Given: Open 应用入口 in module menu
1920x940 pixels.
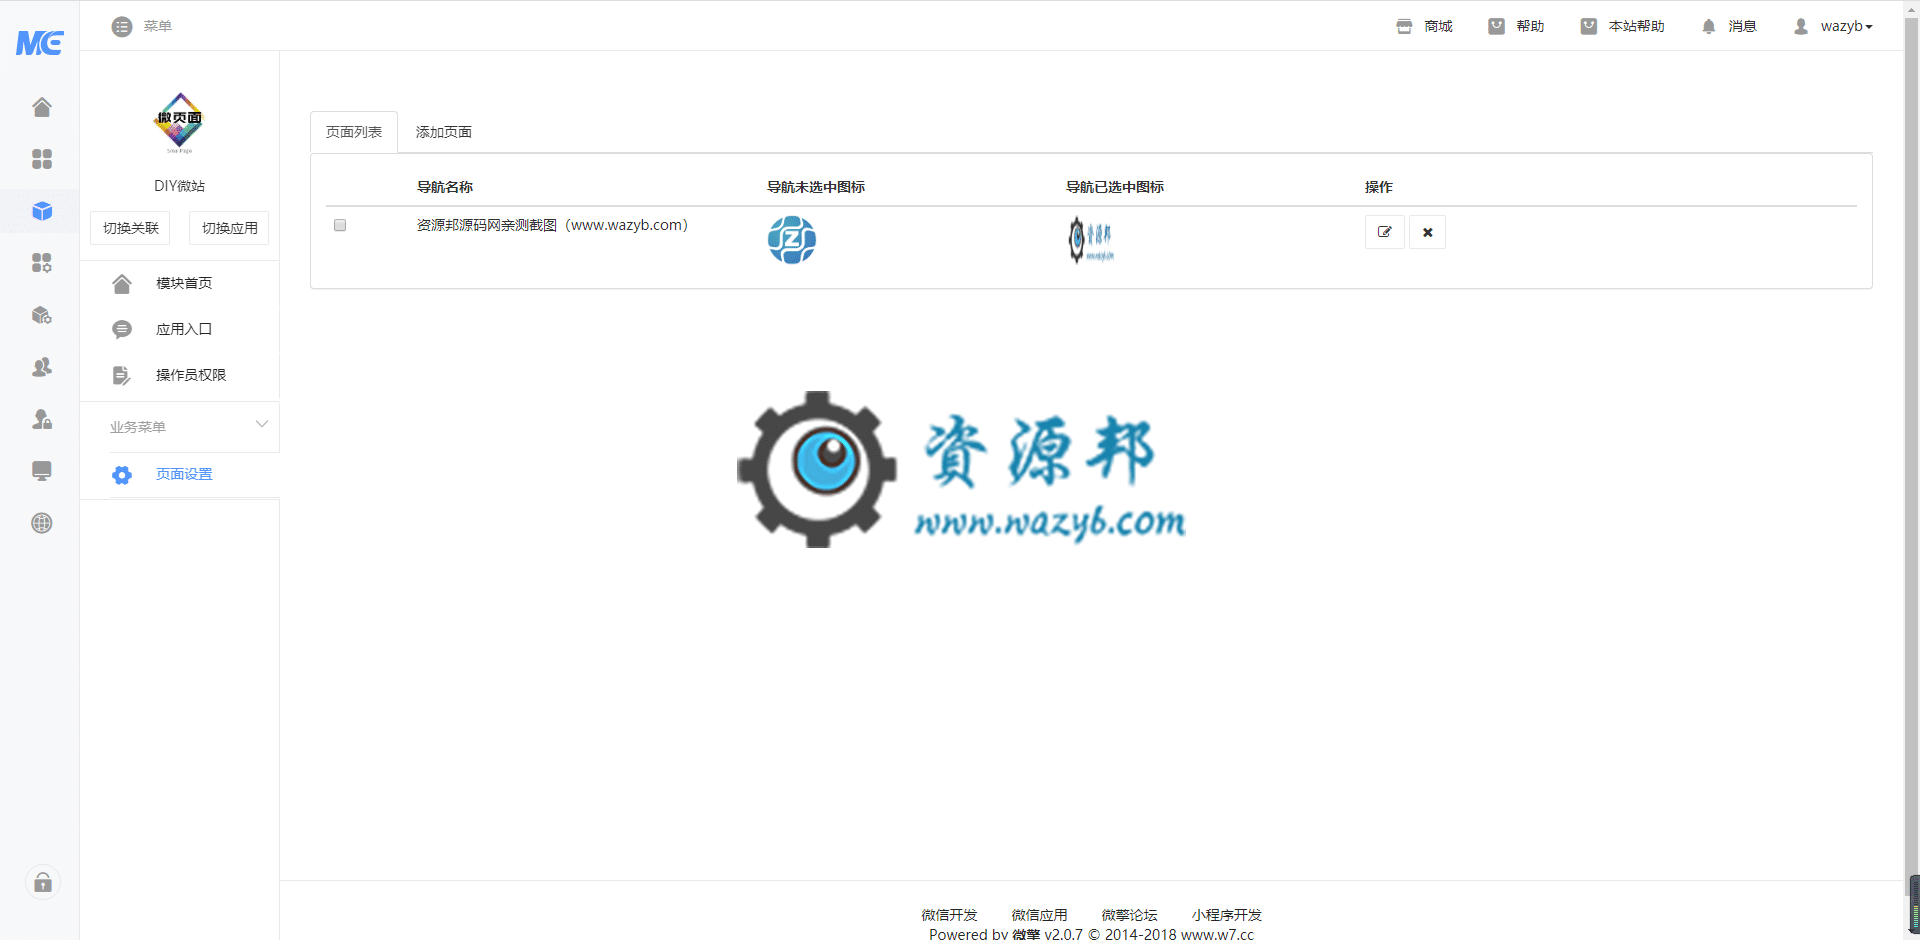Looking at the screenshot, I should (x=179, y=330).
